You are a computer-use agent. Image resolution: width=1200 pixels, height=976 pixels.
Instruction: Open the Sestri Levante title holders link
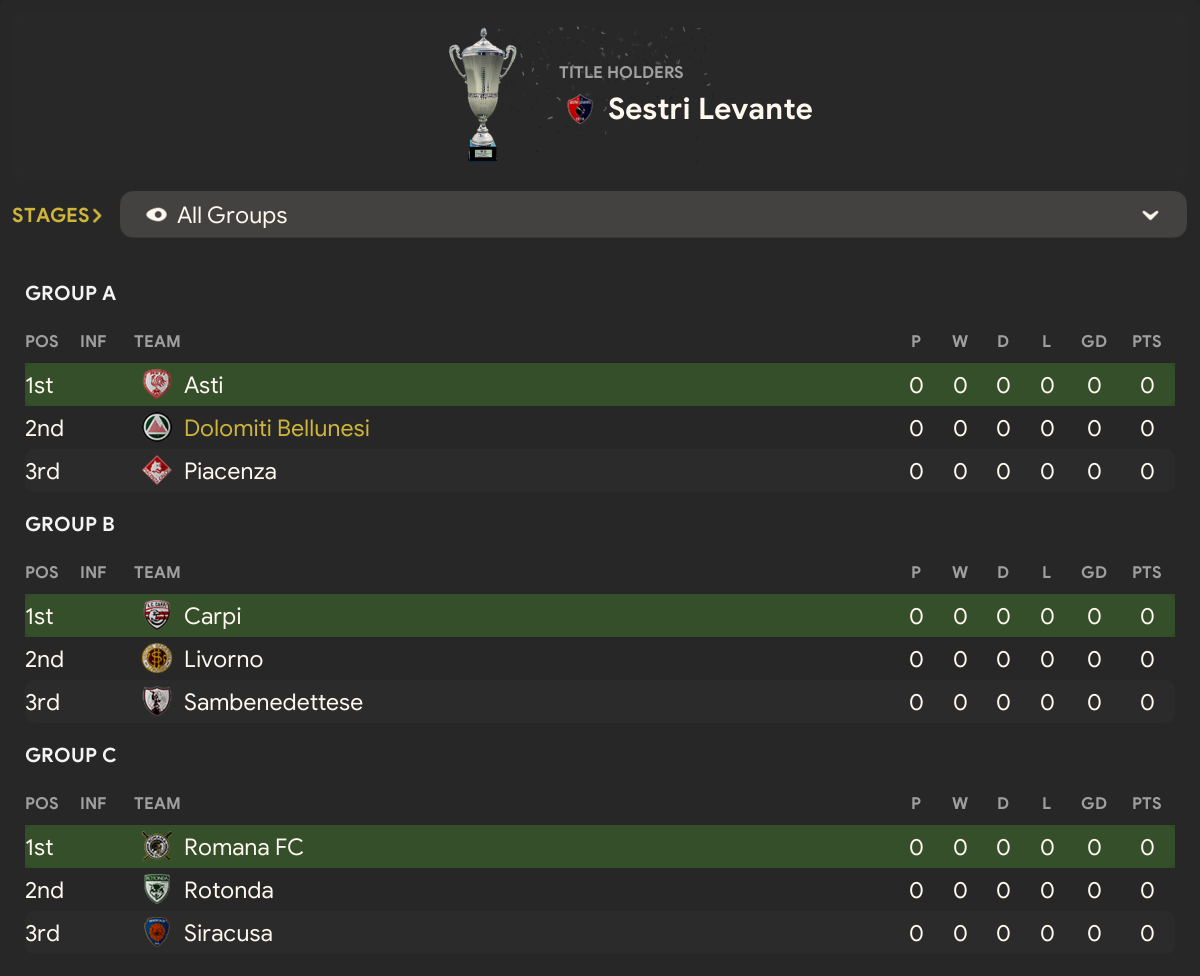pyautogui.click(x=710, y=109)
